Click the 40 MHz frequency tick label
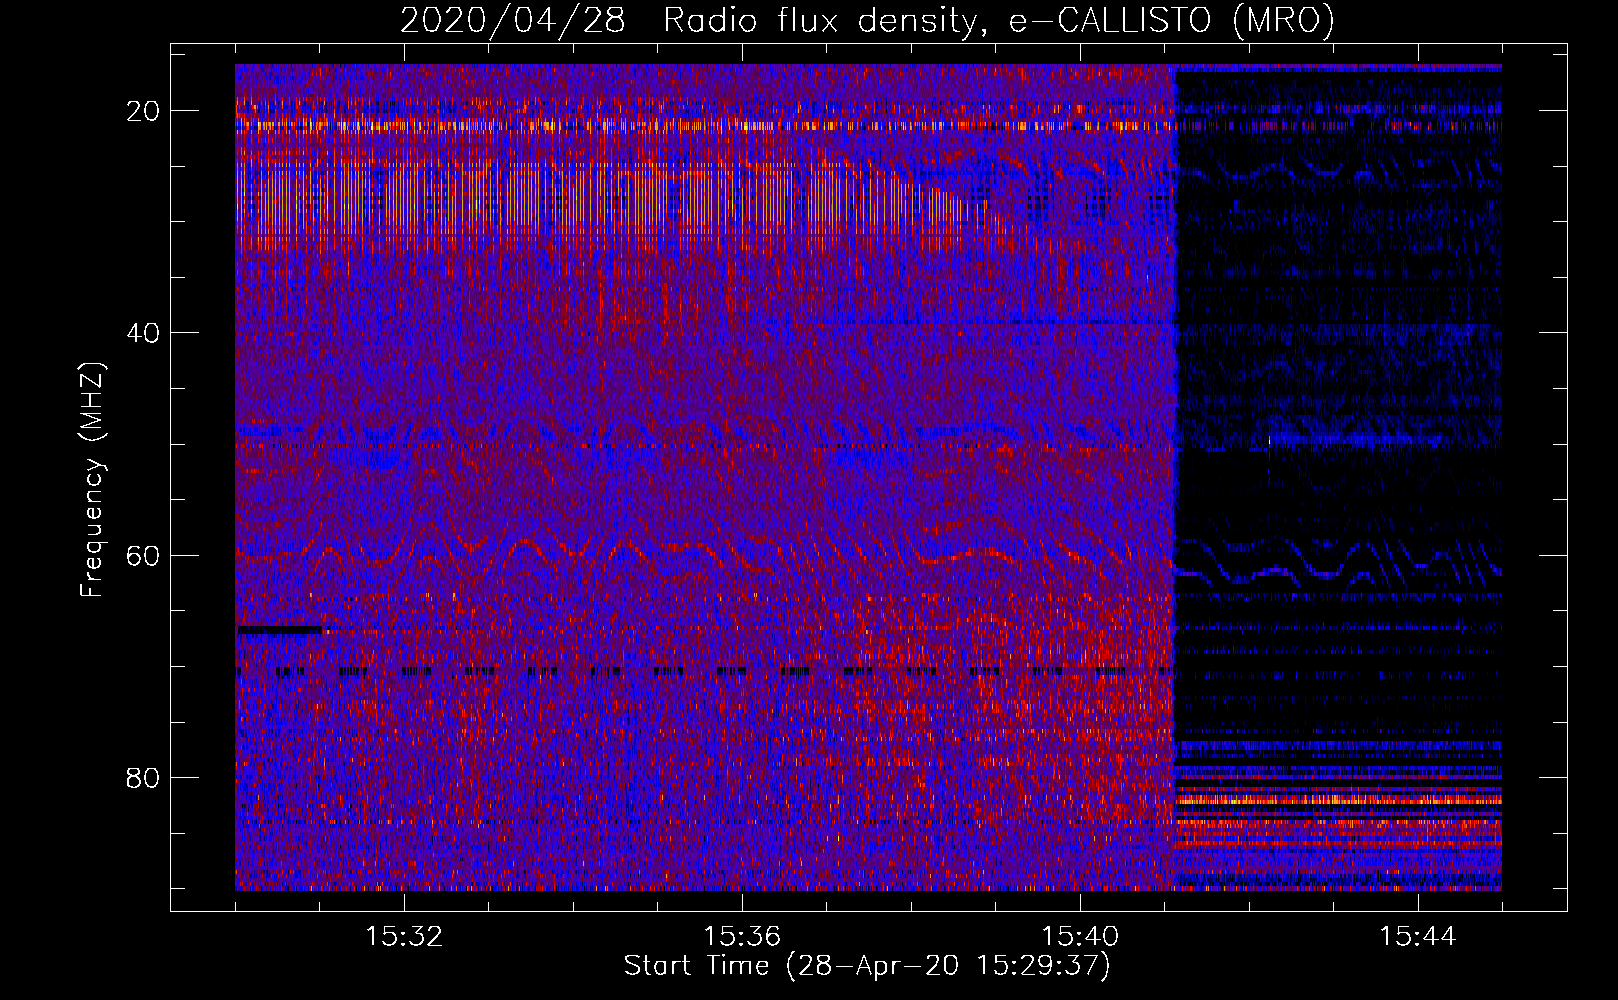This screenshot has width=1618, height=1000. pos(144,333)
